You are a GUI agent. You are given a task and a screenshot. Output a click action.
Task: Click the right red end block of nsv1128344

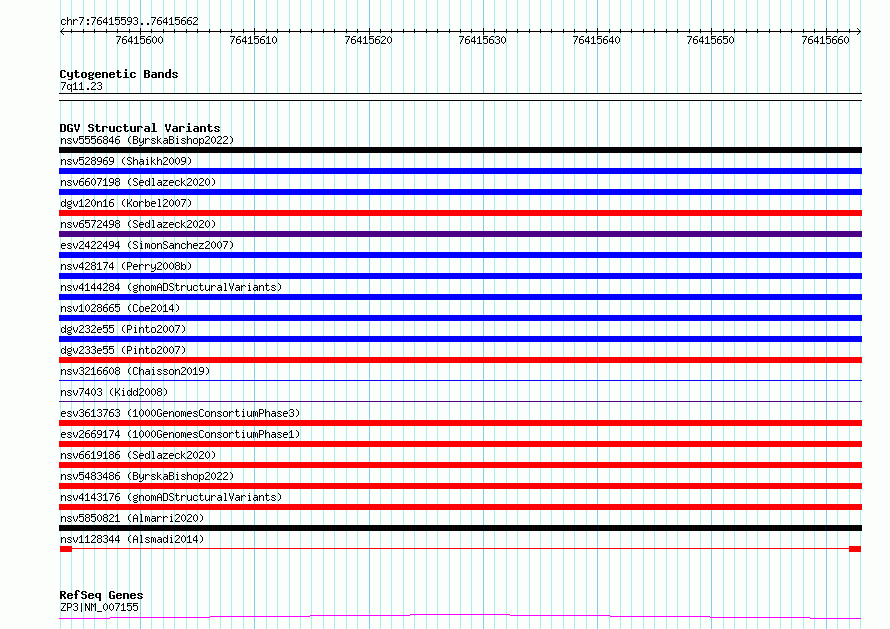pyautogui.click(x=855, y=549)
